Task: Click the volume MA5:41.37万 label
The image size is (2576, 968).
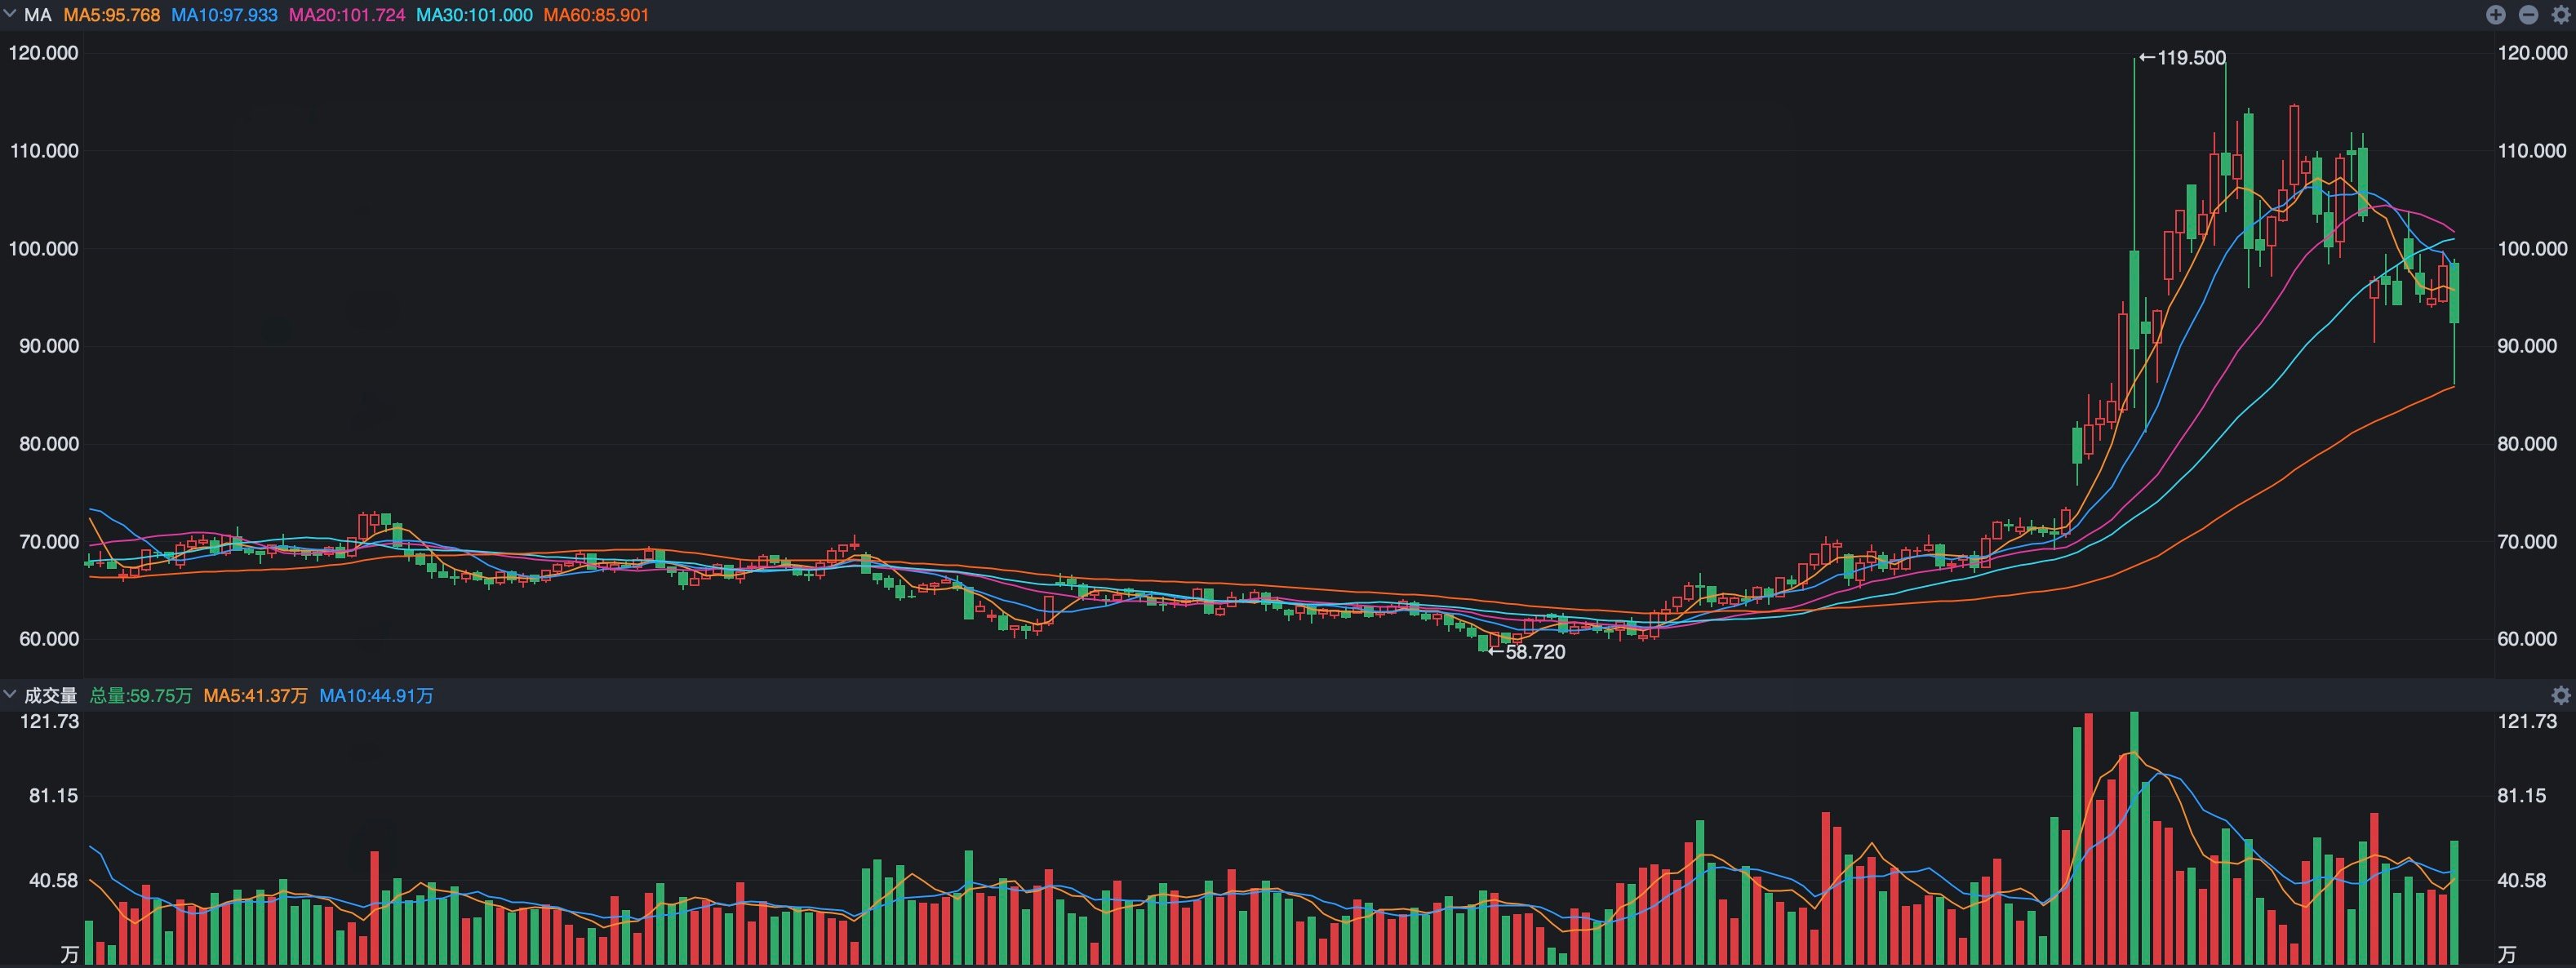Action: click(x=256, y=695)
